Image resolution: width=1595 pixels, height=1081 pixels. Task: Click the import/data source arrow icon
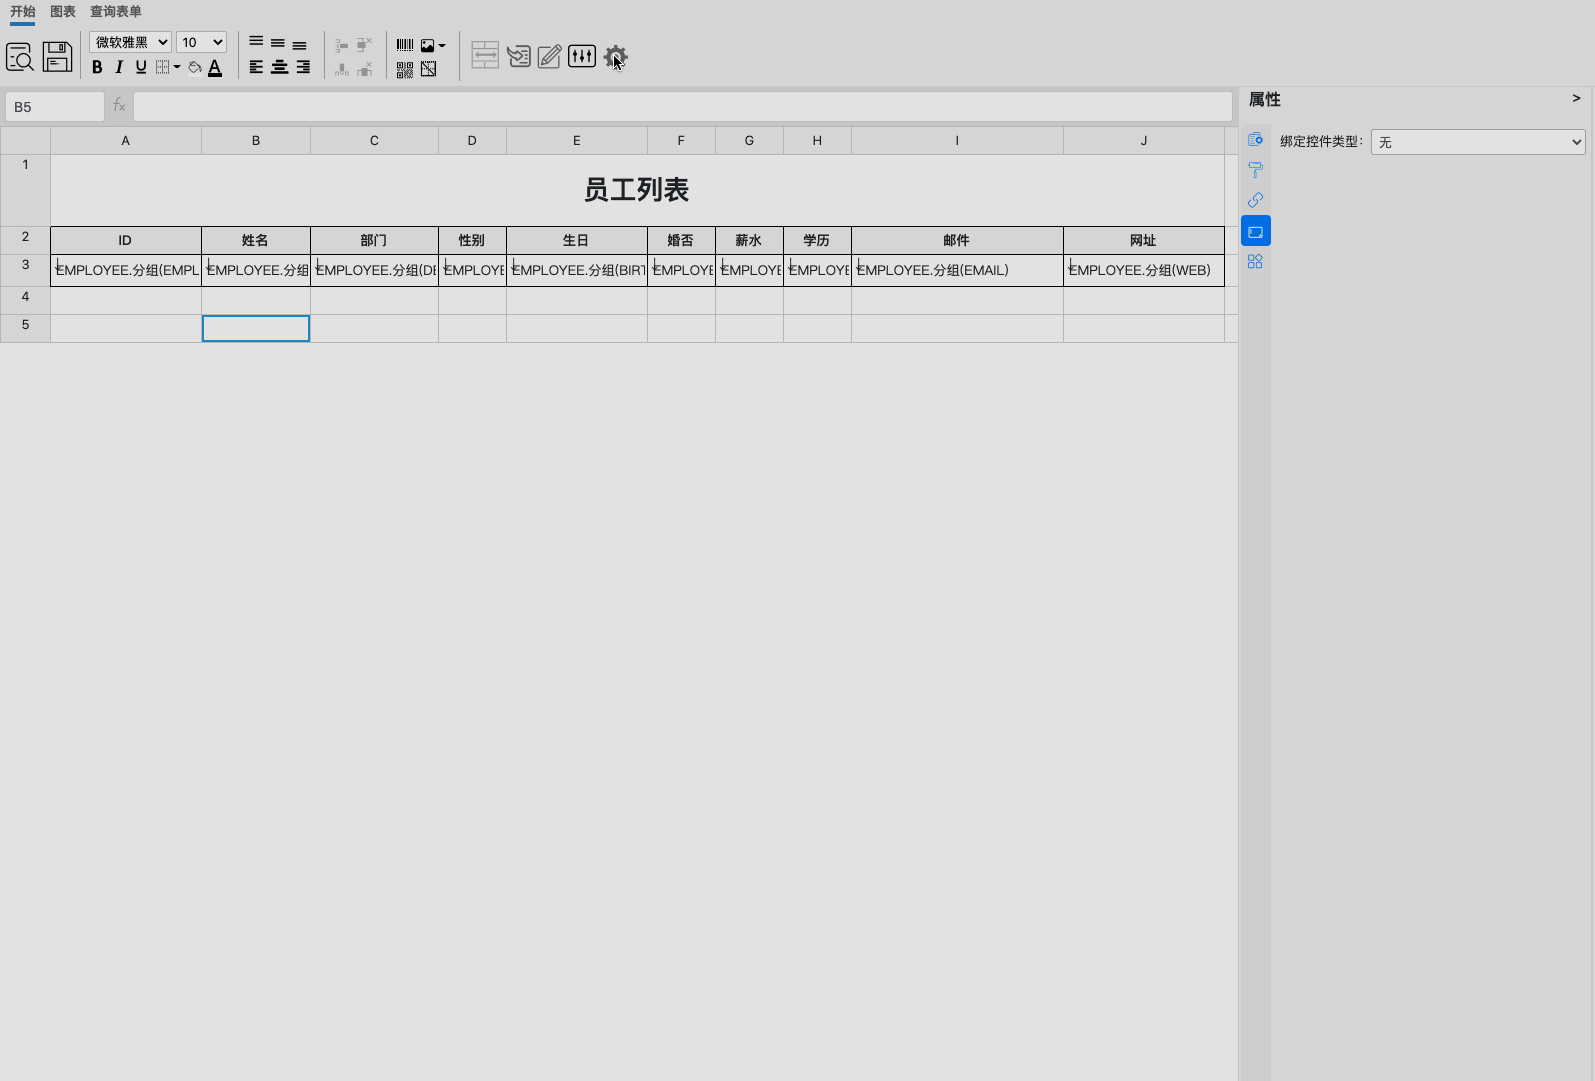pyautogui.click(x=518, y=56)
